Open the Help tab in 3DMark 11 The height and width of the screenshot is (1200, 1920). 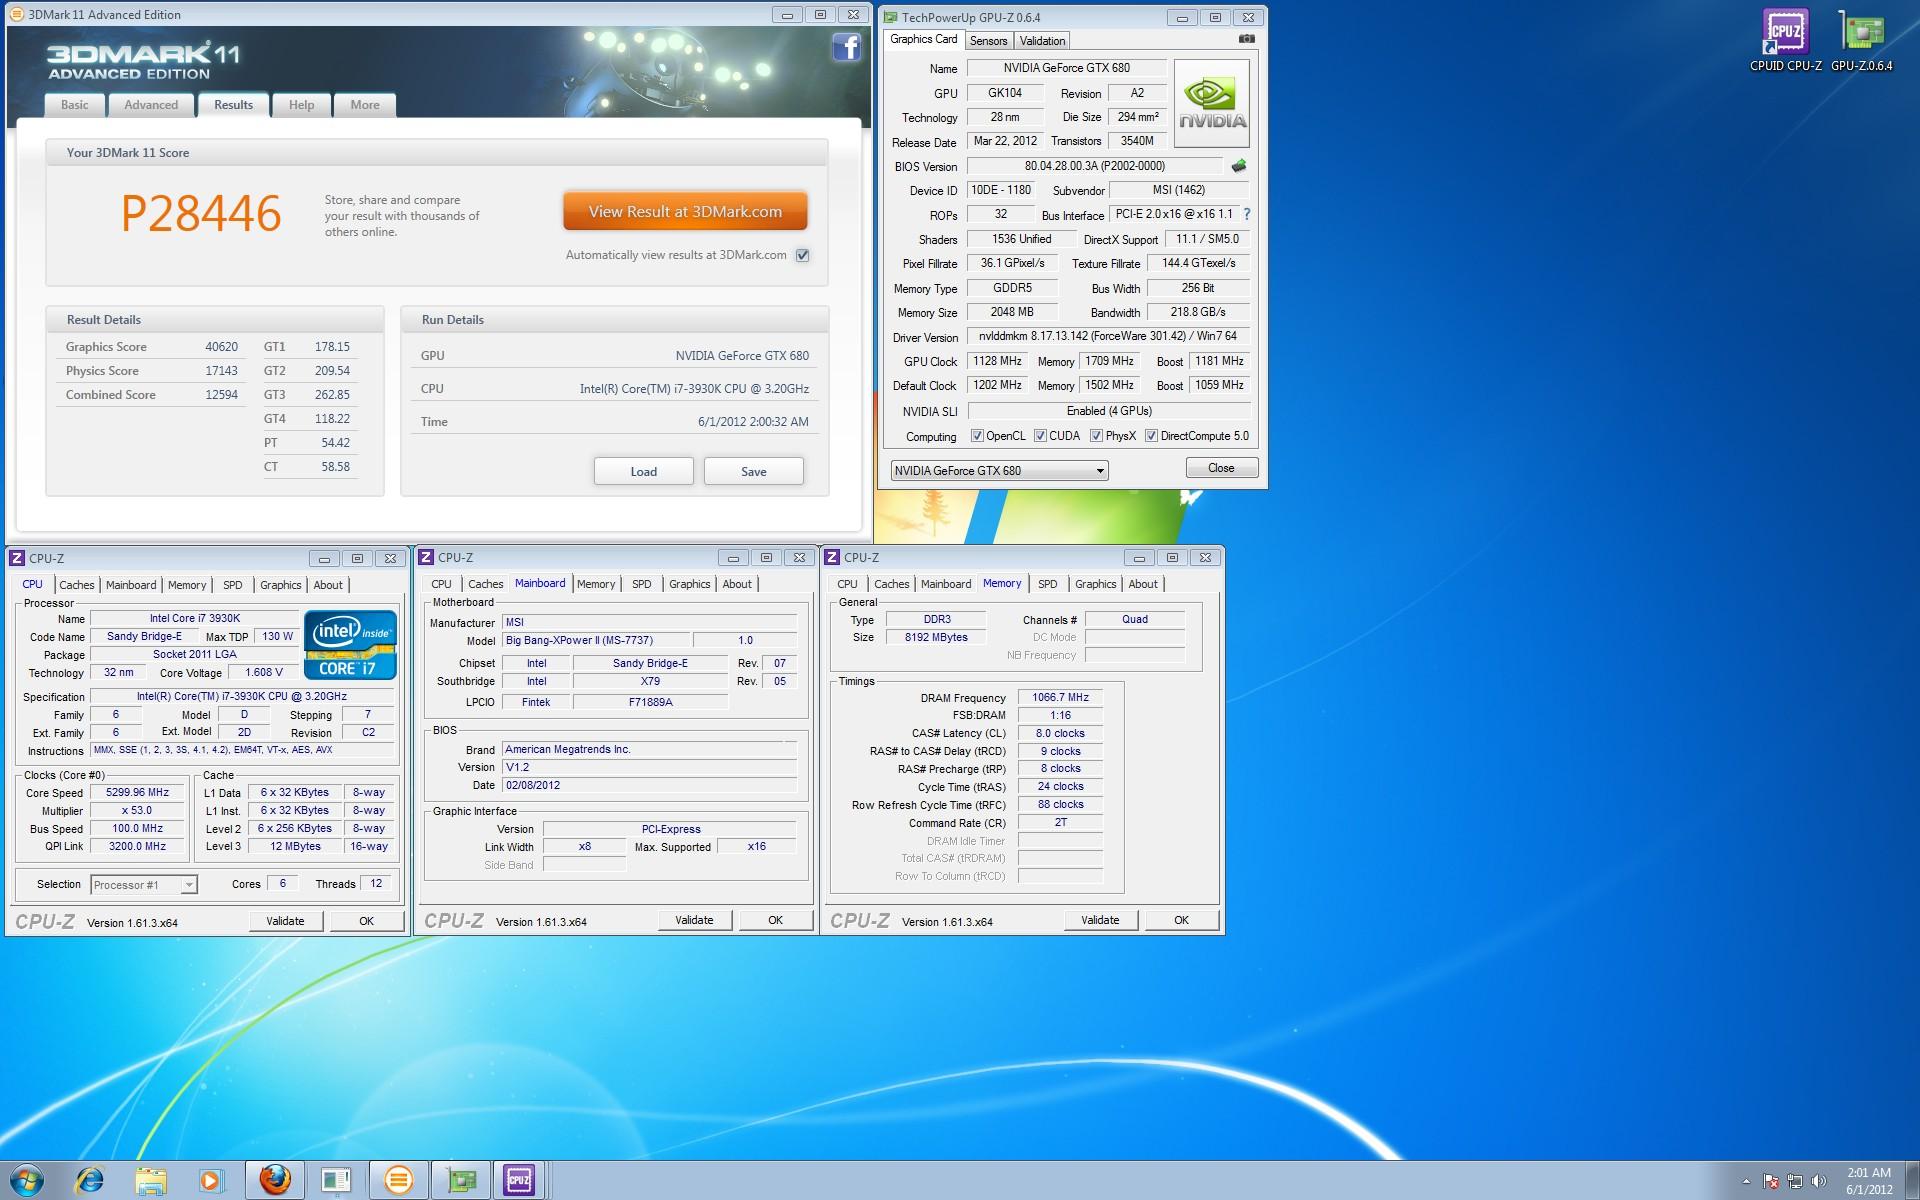301,105
